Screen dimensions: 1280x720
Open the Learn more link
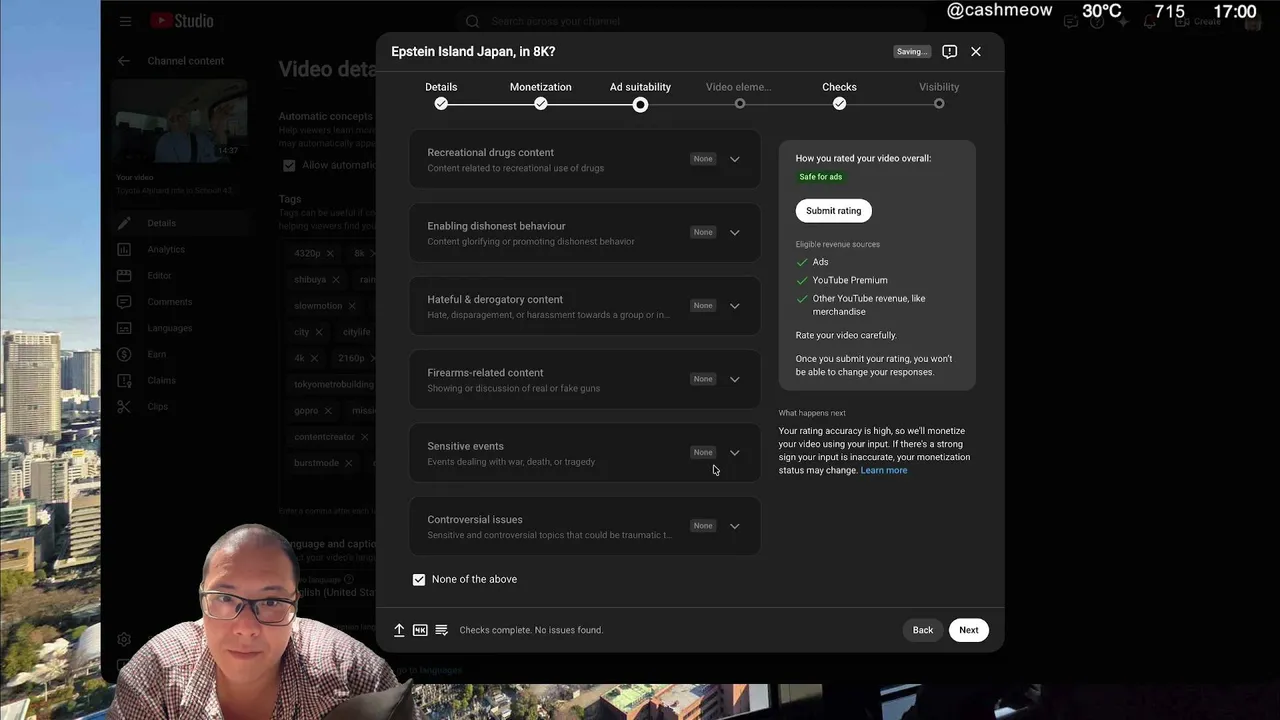(x=884, y=470)
